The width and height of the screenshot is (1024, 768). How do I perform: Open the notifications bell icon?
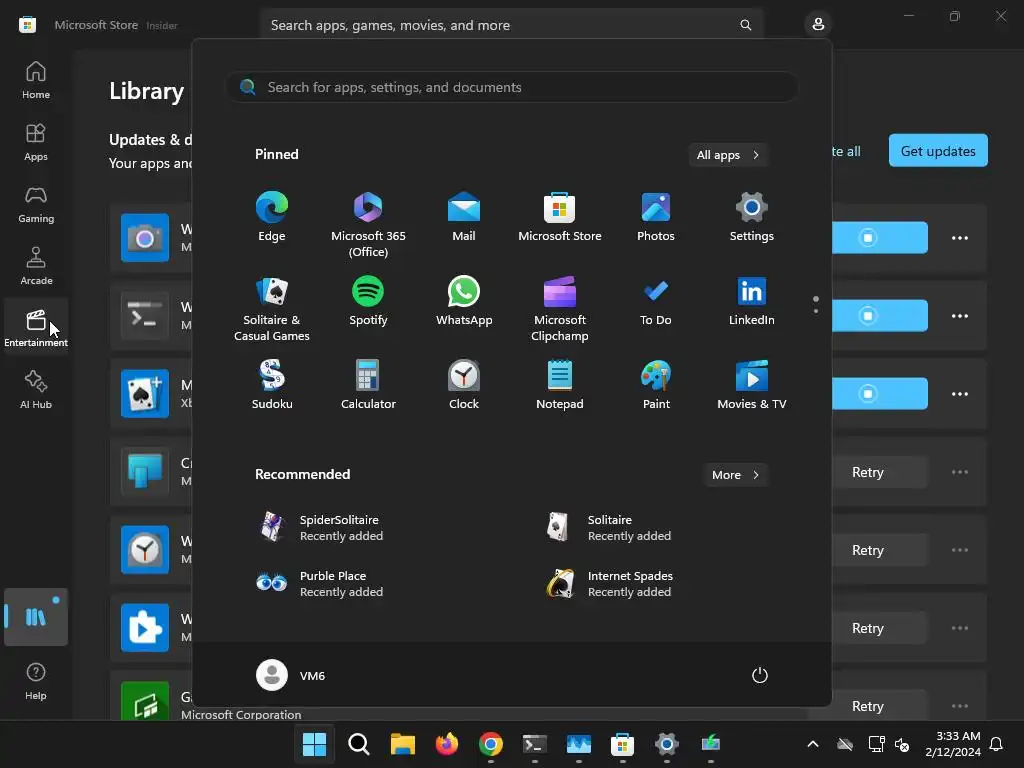point(996,744)
